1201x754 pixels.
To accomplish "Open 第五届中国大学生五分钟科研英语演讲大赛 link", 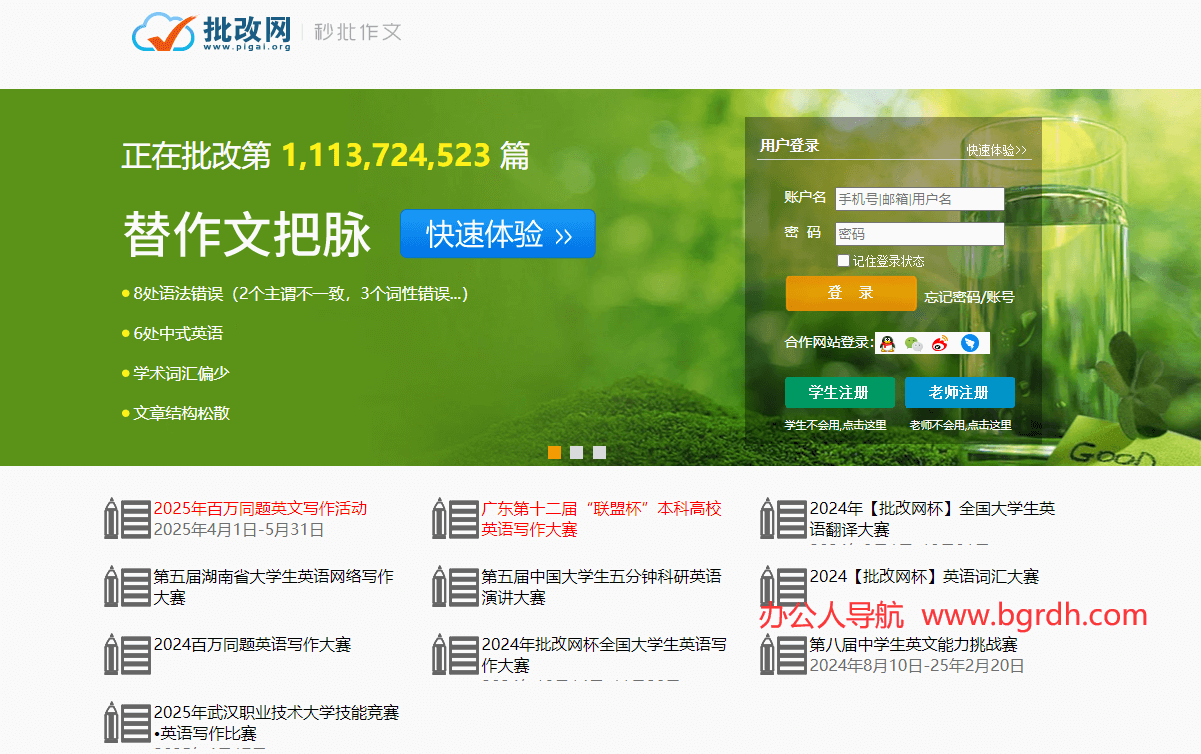I will [601, 587].
